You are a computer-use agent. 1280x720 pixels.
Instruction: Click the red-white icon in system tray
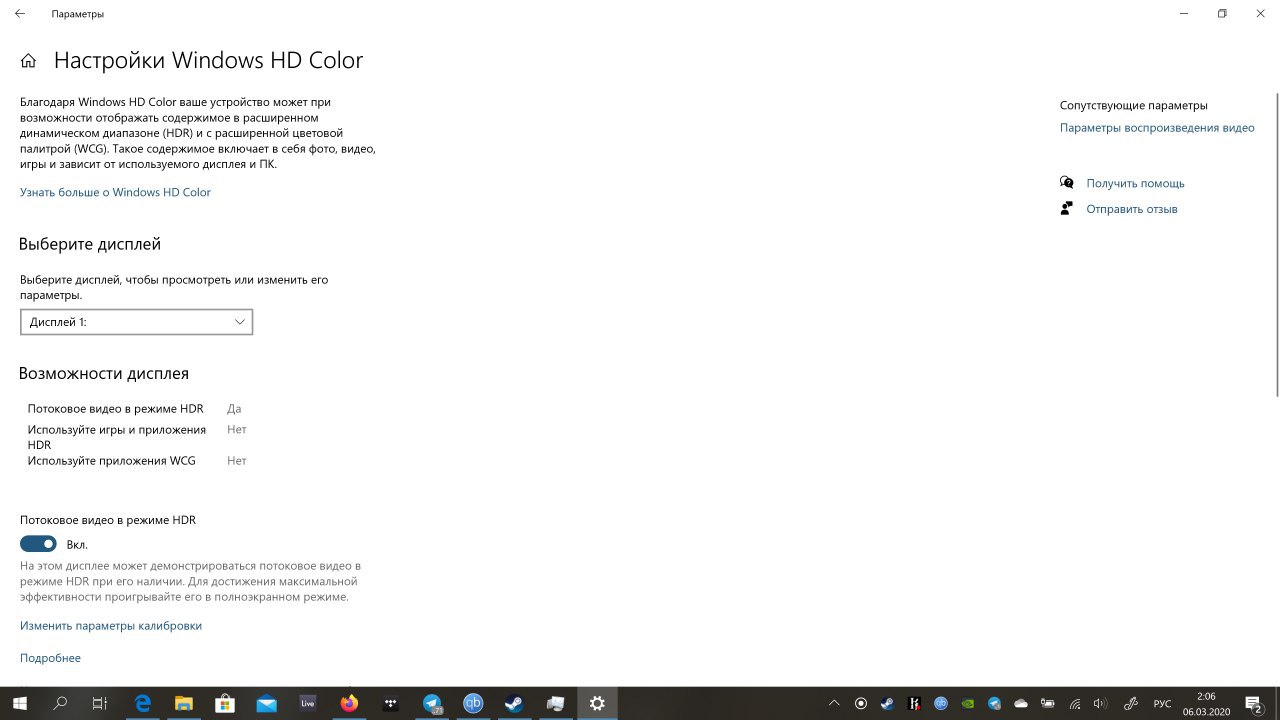[914, 704]
